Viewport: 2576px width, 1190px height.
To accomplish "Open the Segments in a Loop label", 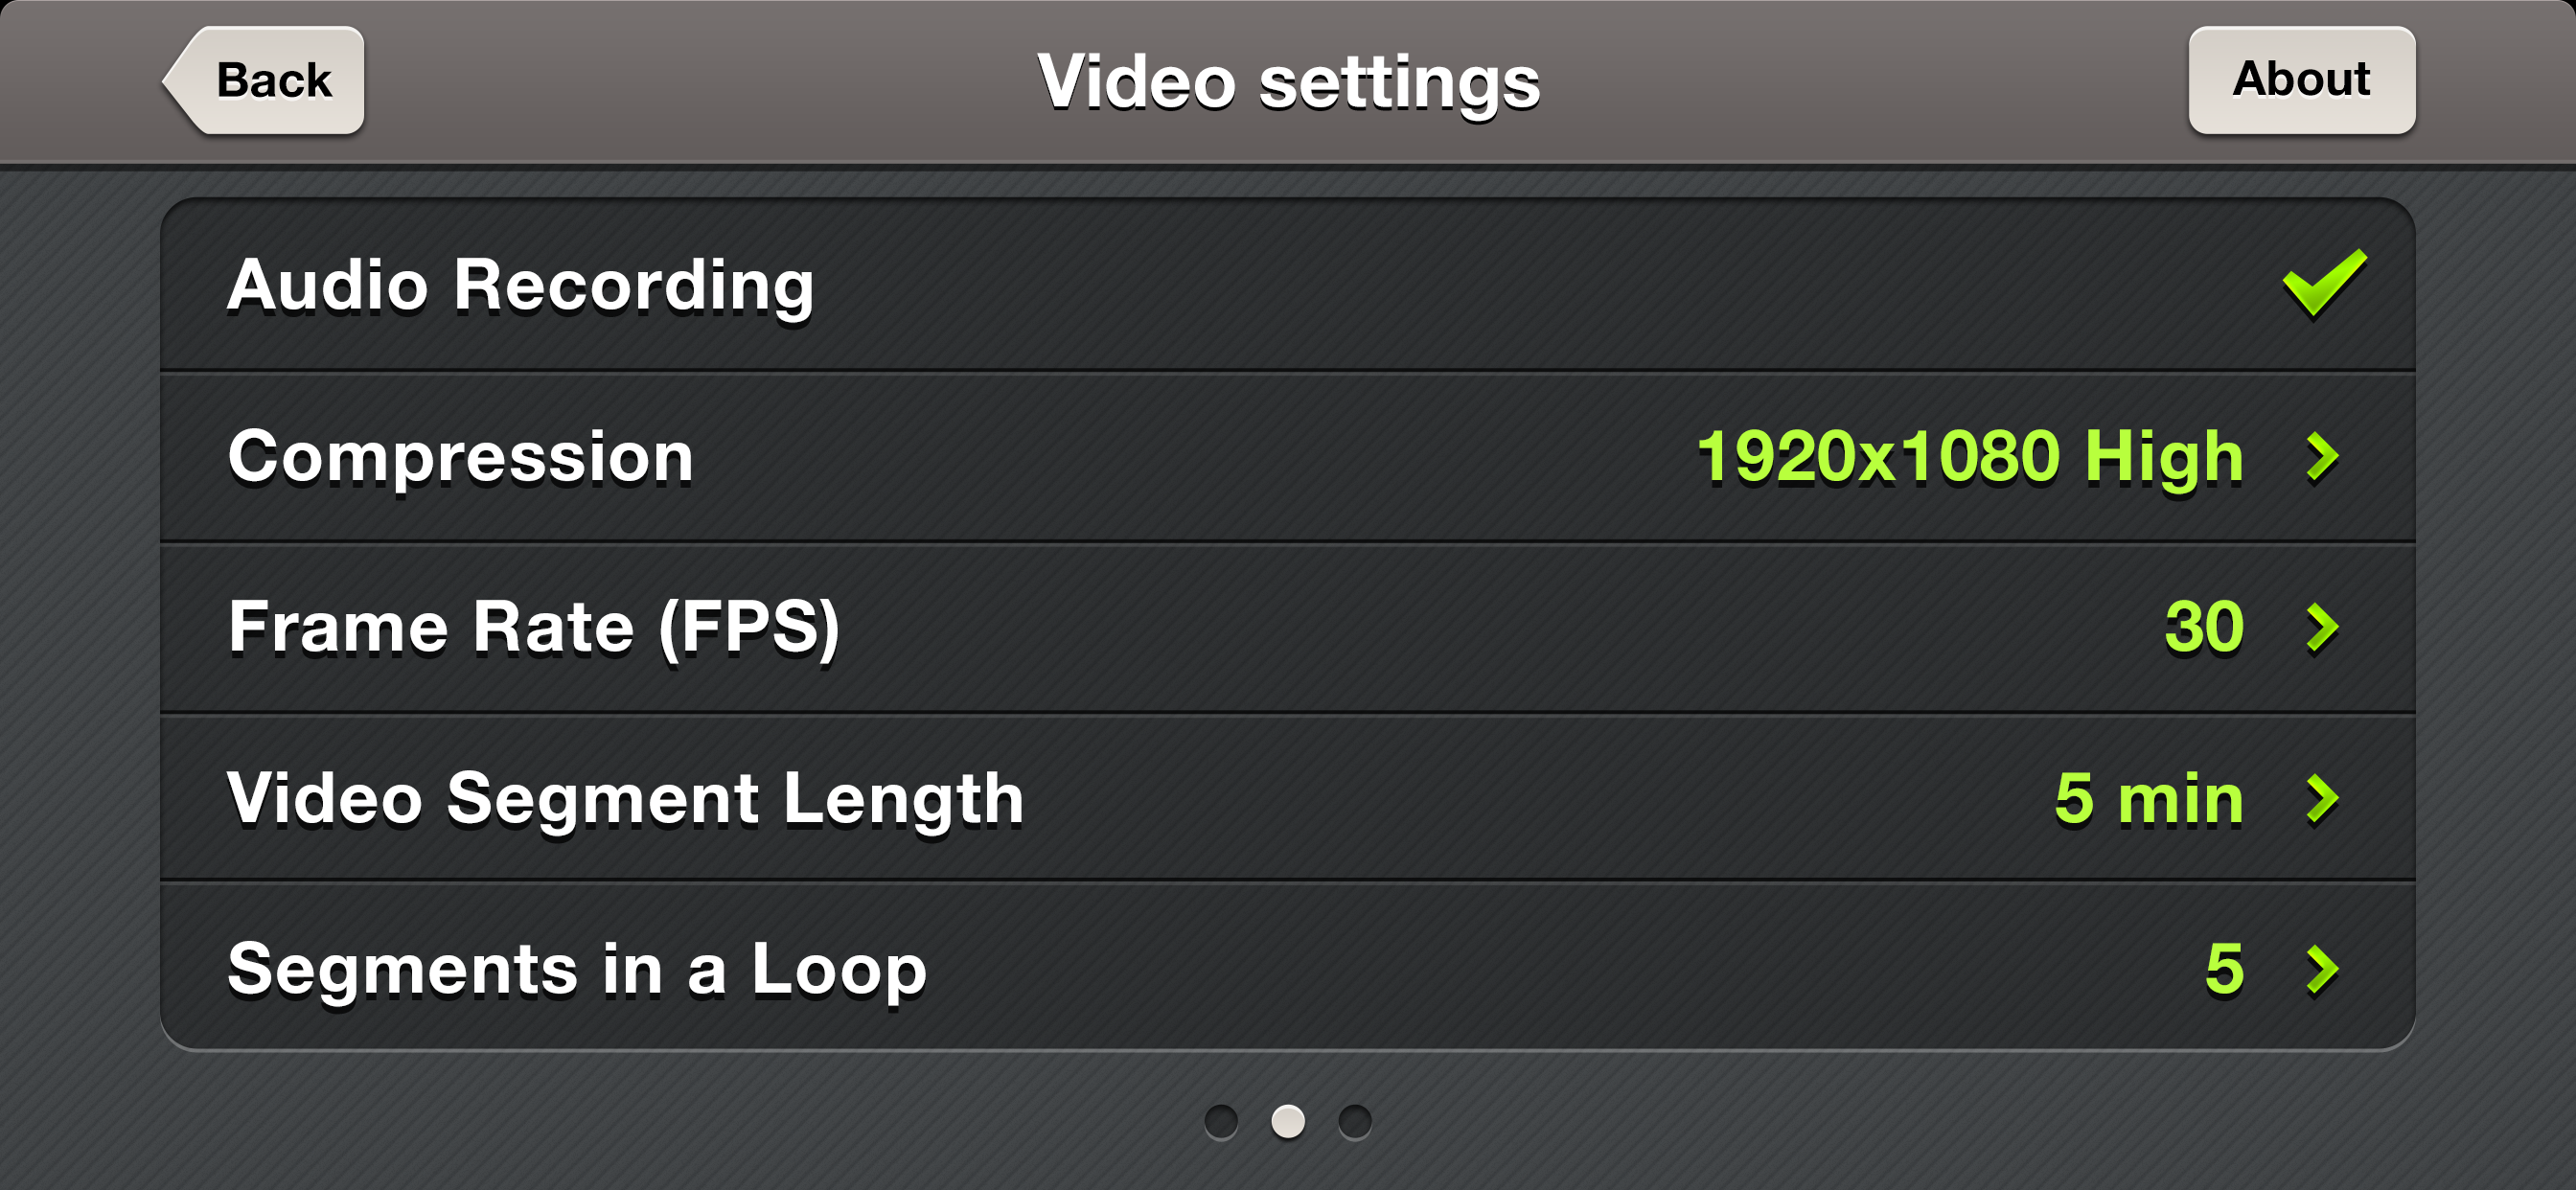I will tap(577, 969).
